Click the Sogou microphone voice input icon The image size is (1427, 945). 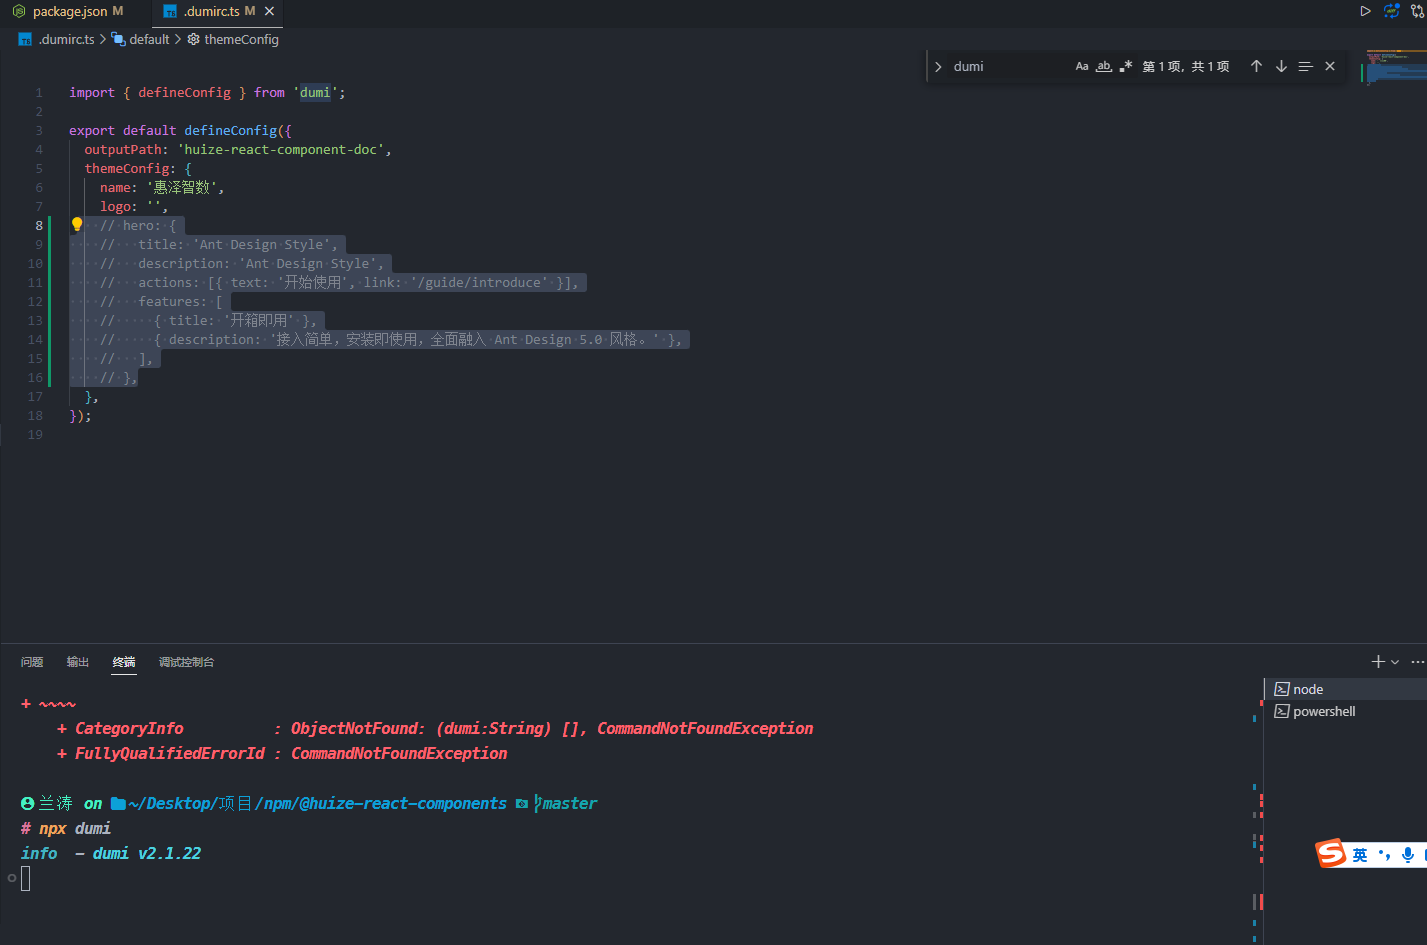pyautogui.click(x=1408, y=855)
